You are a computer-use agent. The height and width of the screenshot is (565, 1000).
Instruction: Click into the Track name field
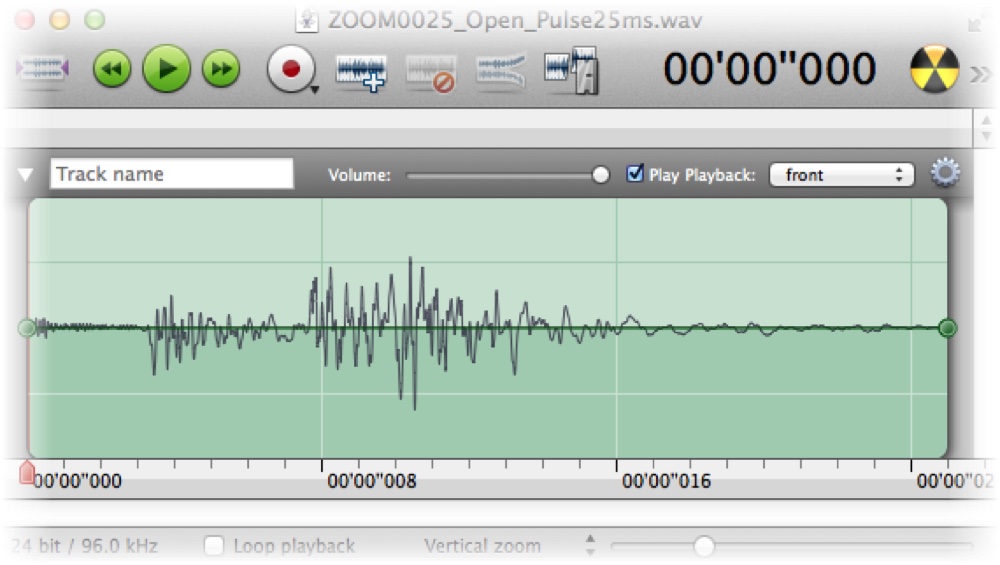click(x=172, y=173)
